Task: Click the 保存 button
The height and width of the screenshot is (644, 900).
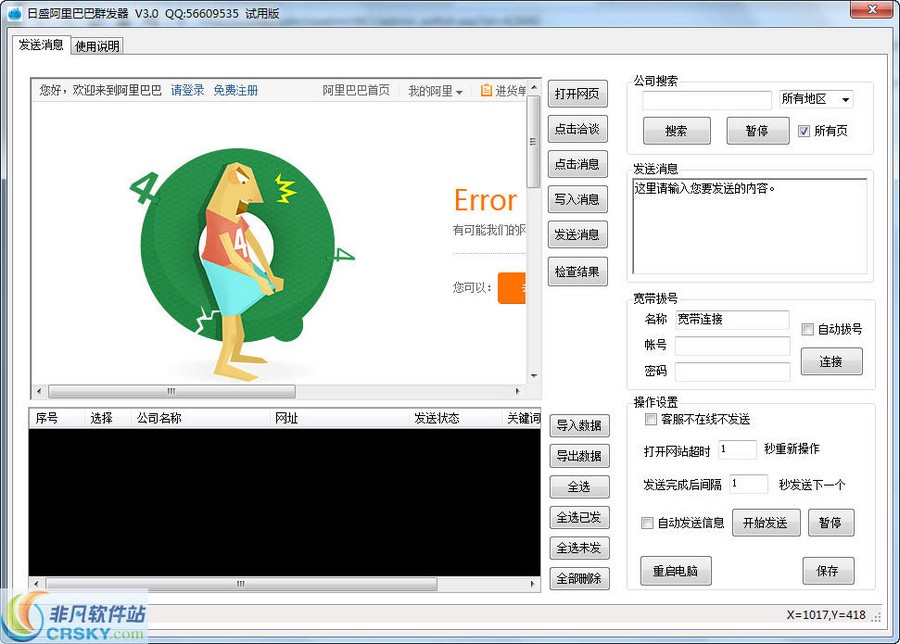Action: pos(828,571)
